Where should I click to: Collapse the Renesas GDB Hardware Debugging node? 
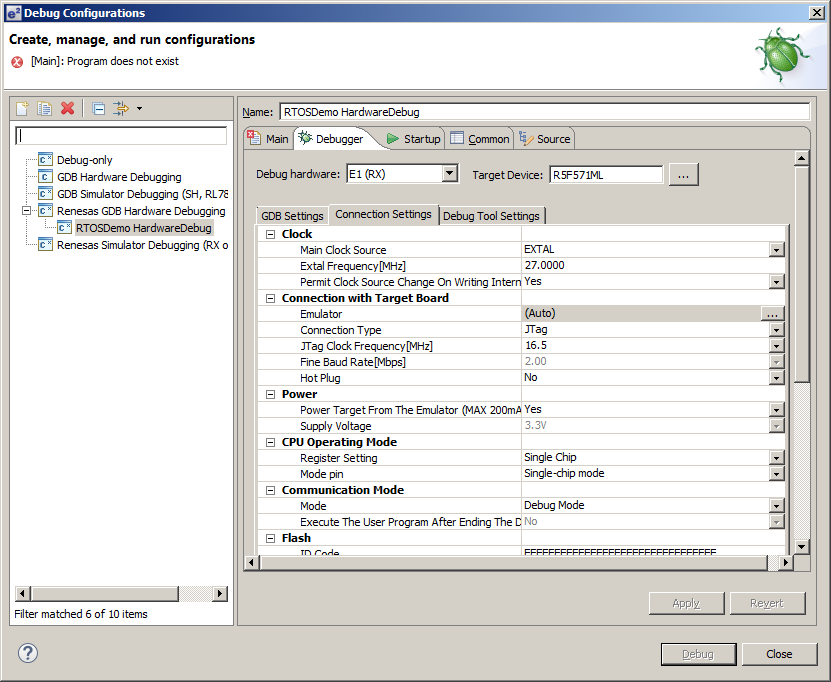[x=27, y=211]
